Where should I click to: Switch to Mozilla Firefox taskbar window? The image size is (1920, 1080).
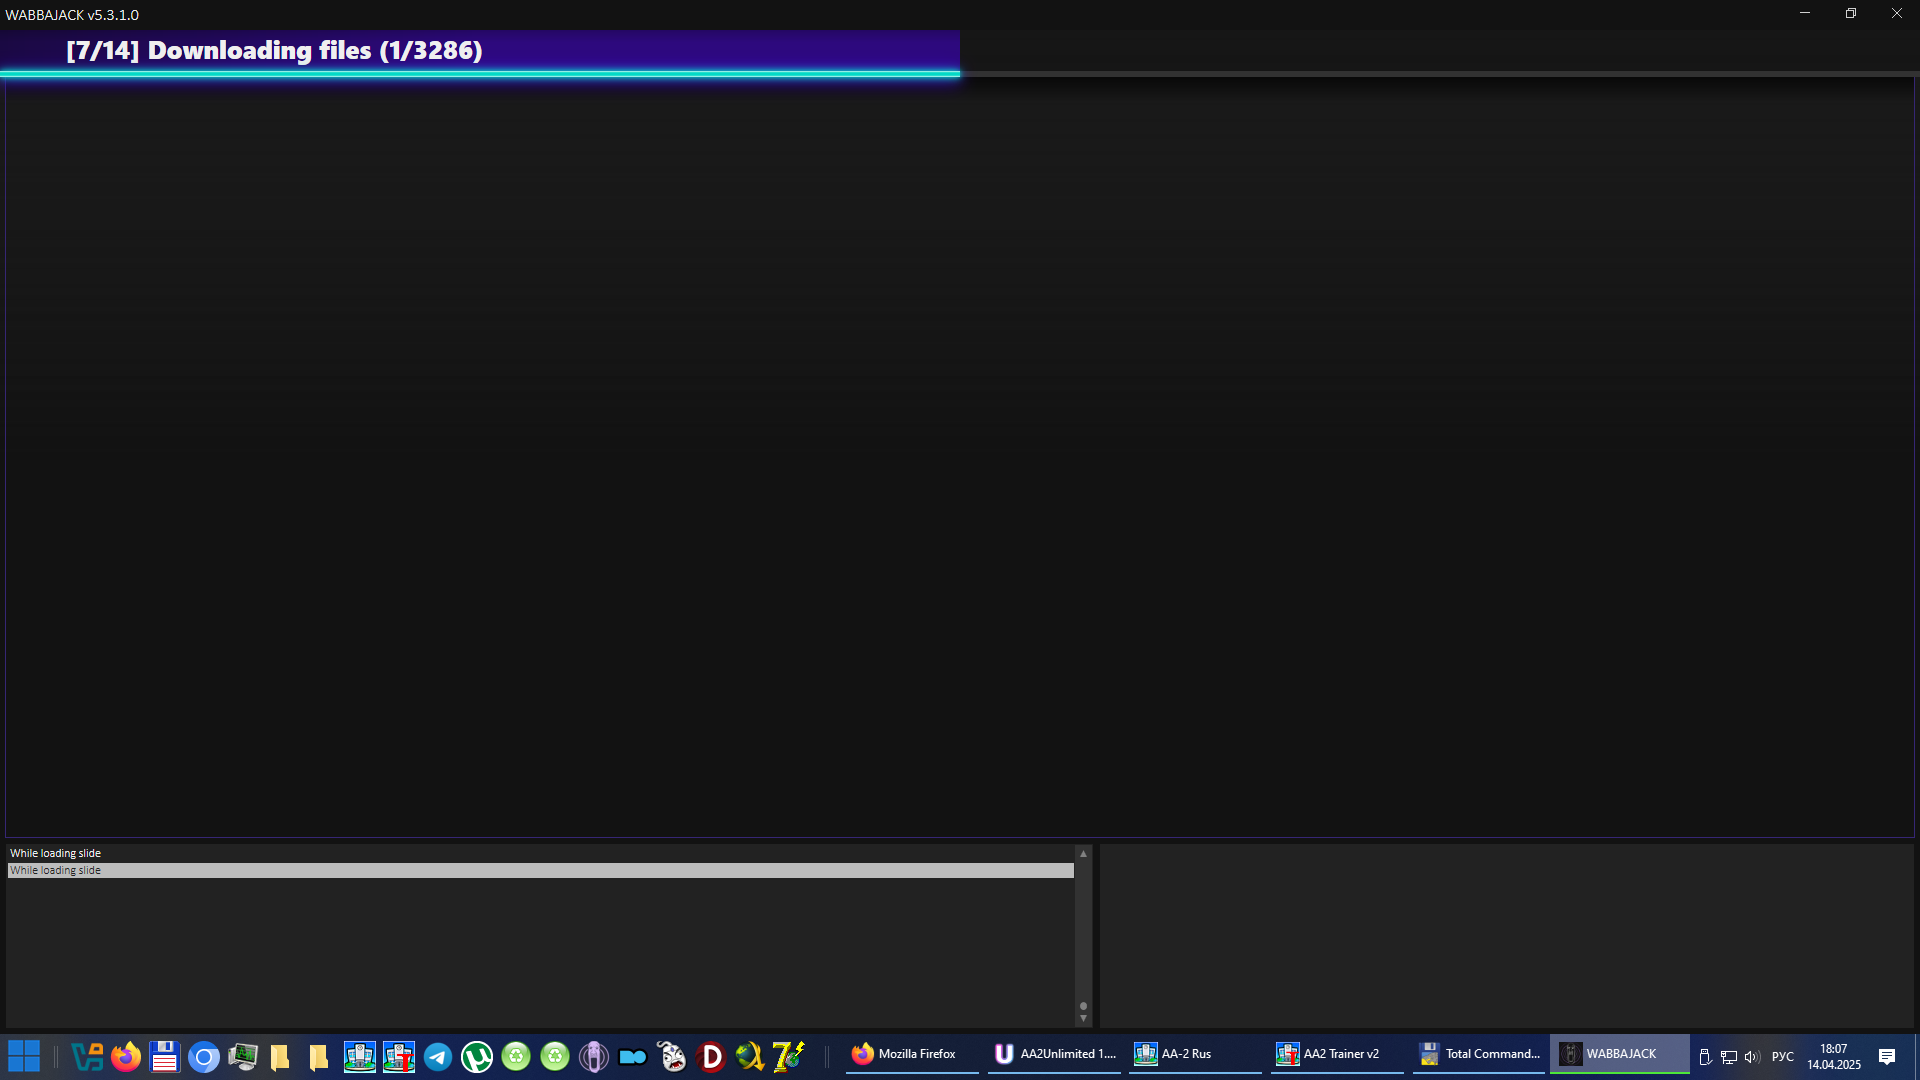pos(911,1054)
